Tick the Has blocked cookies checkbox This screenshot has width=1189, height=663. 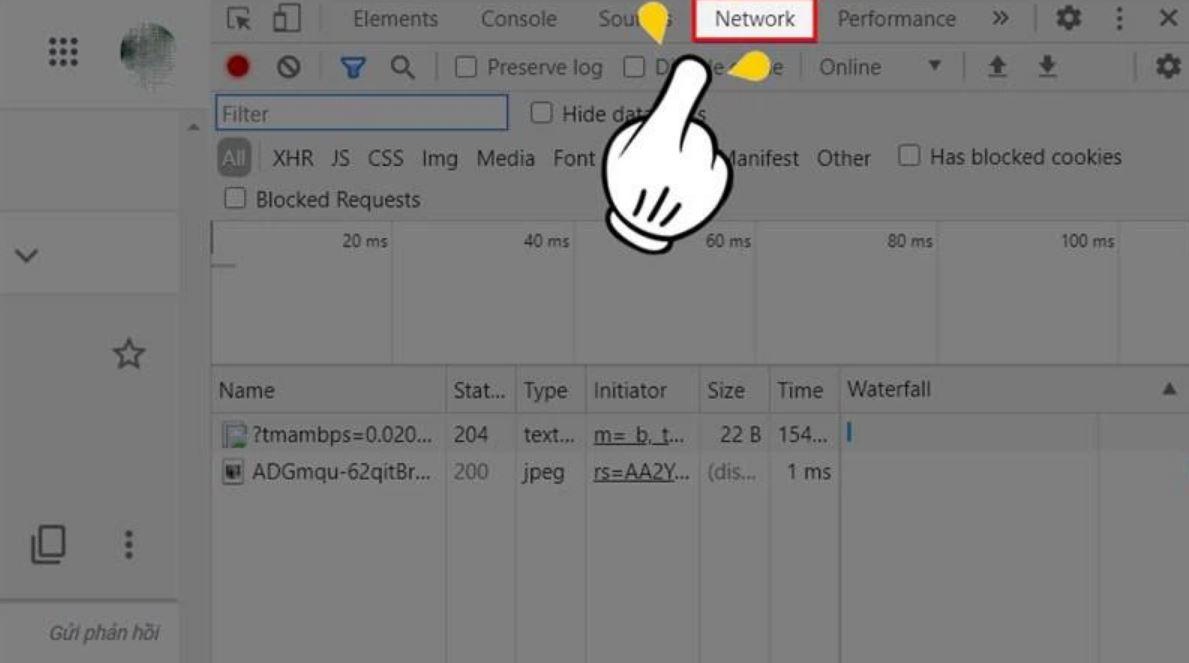(908, 156)
